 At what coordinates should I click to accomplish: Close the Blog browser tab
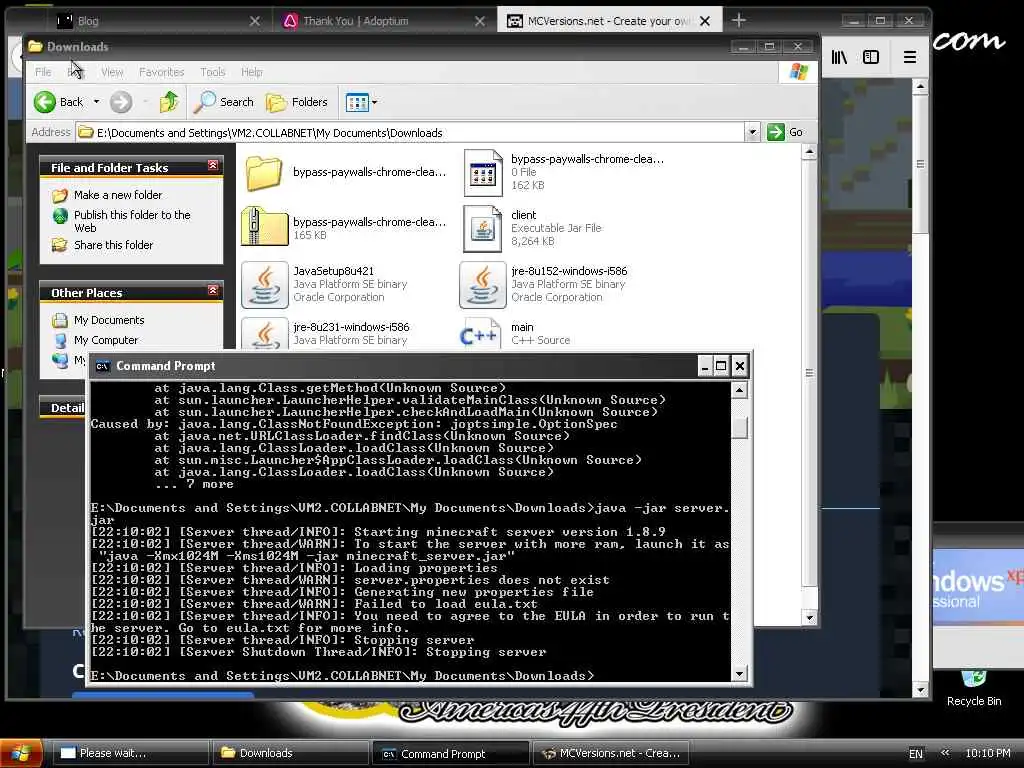pos(255,22)
